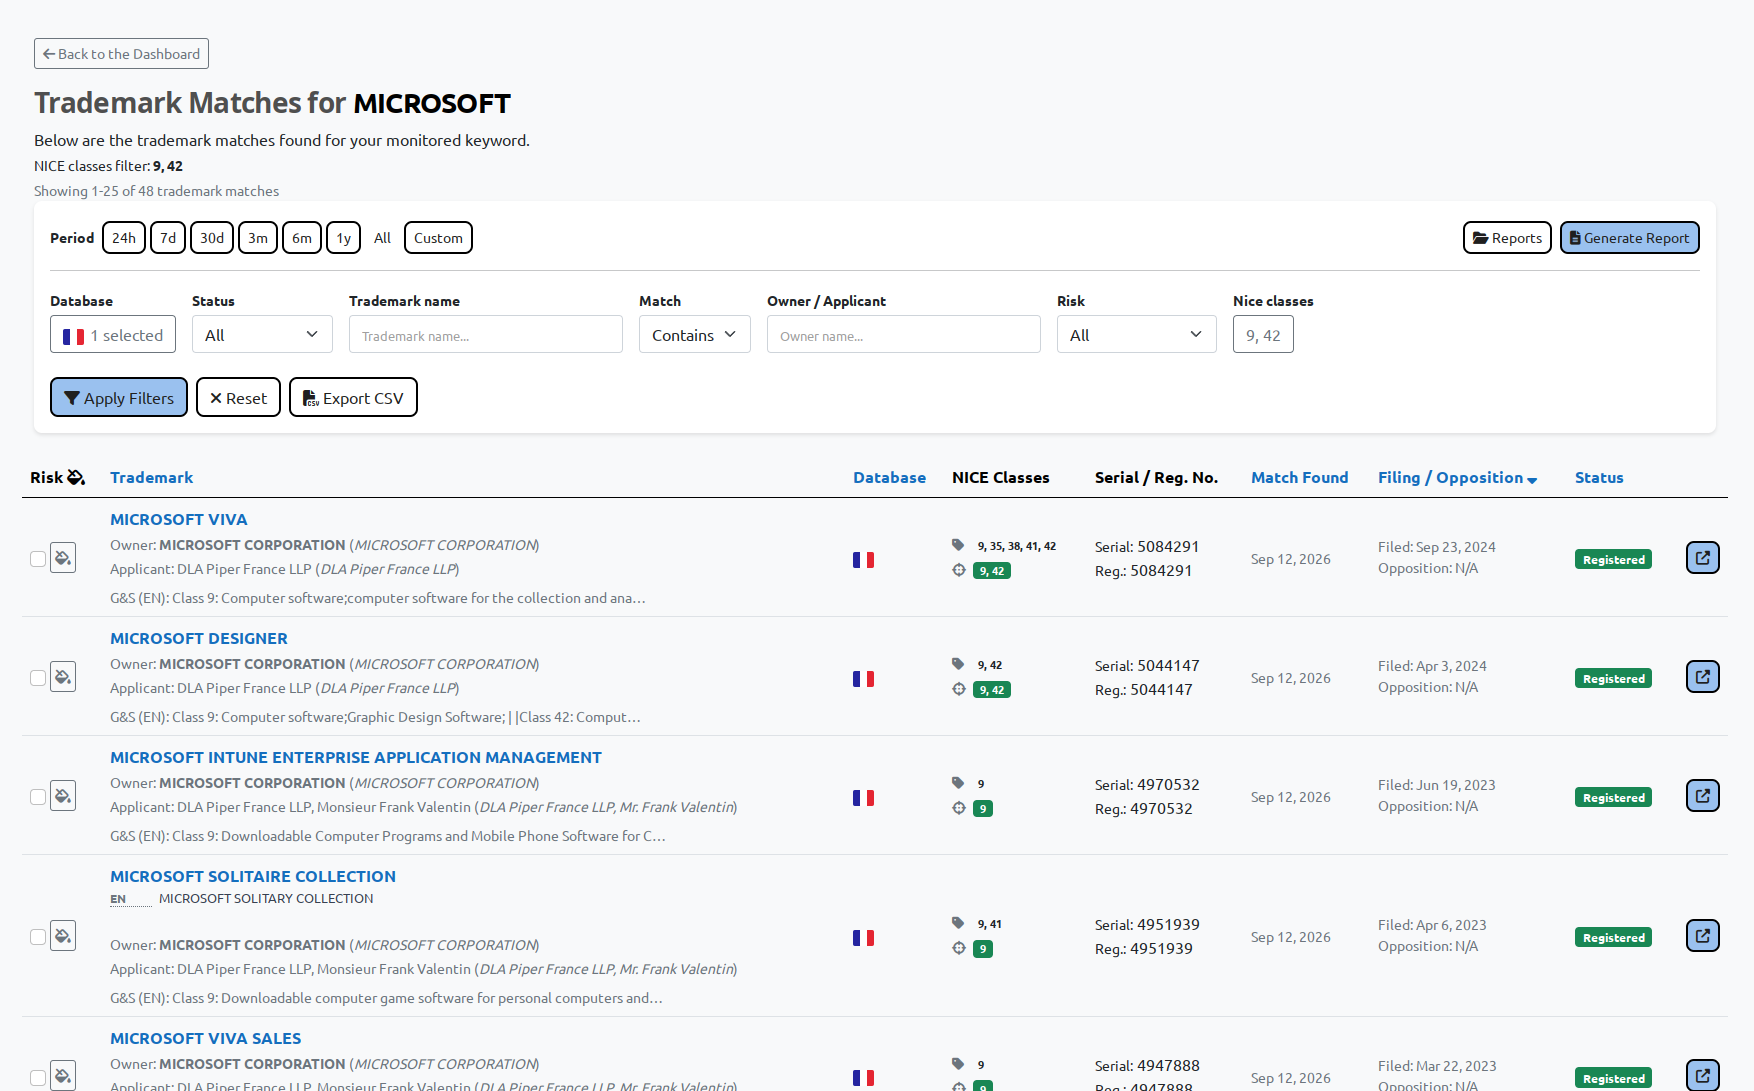Sort by Status column header
Image resolution: width=1754 pixels, height=1091 pixels.
[1599, 478]
